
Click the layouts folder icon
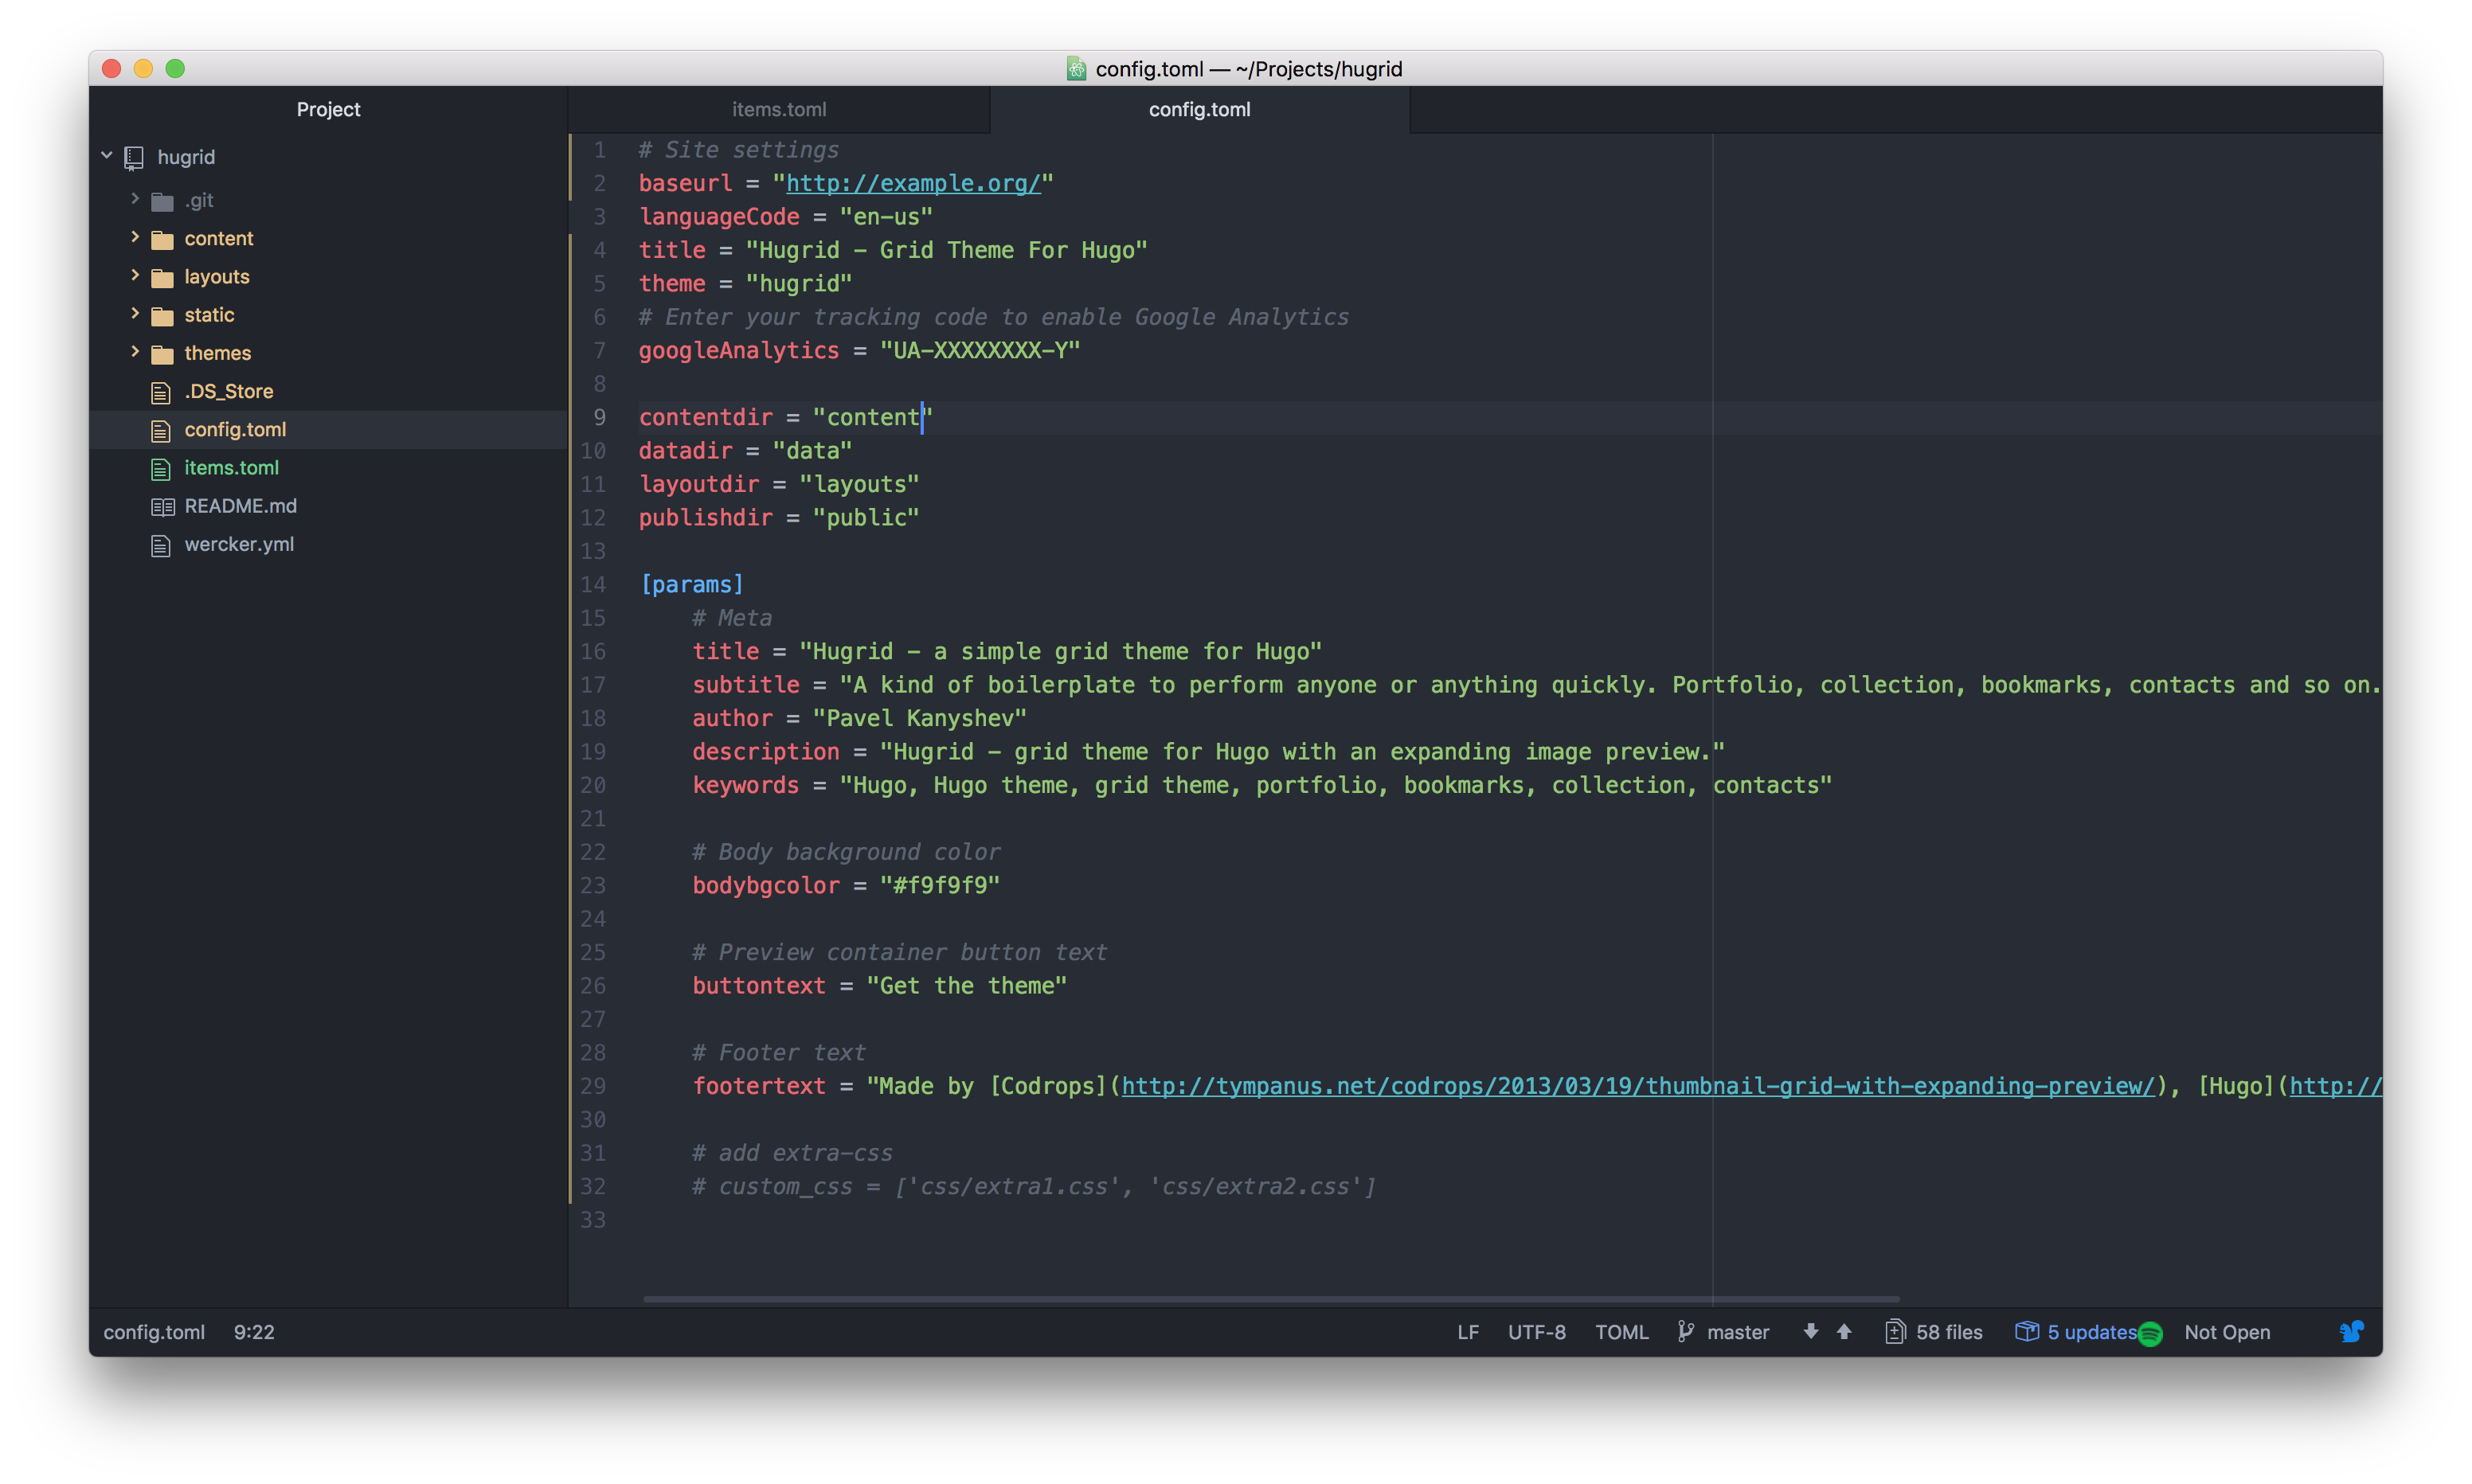tap(162, 277)
